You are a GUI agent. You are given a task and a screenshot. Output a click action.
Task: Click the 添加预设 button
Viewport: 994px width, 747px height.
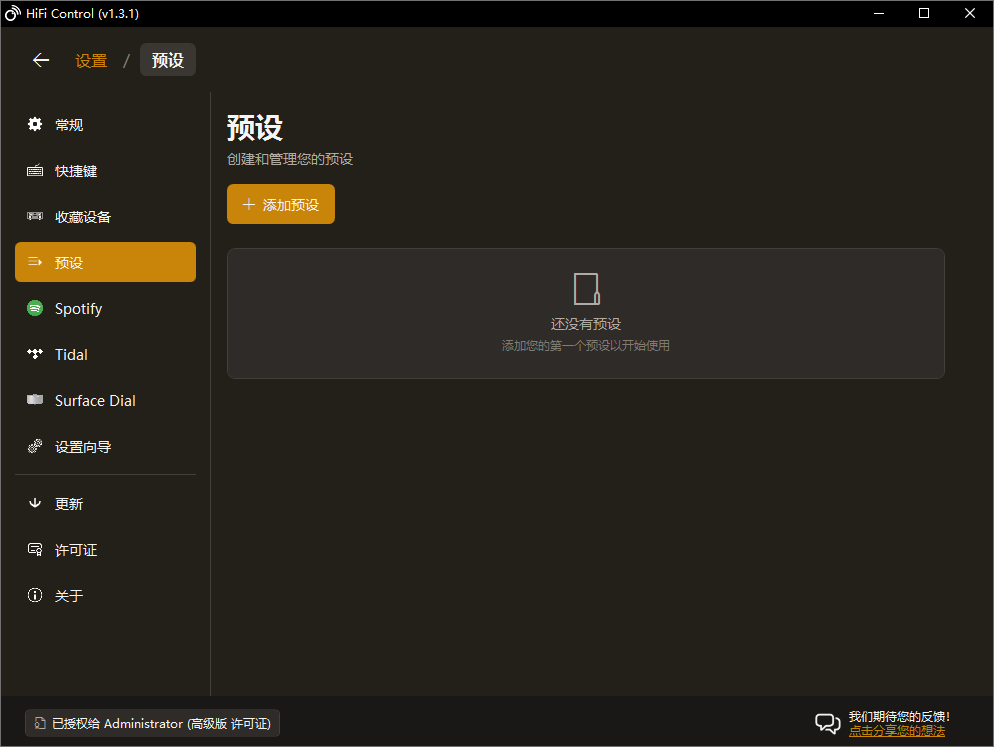[x=280, y=204]
